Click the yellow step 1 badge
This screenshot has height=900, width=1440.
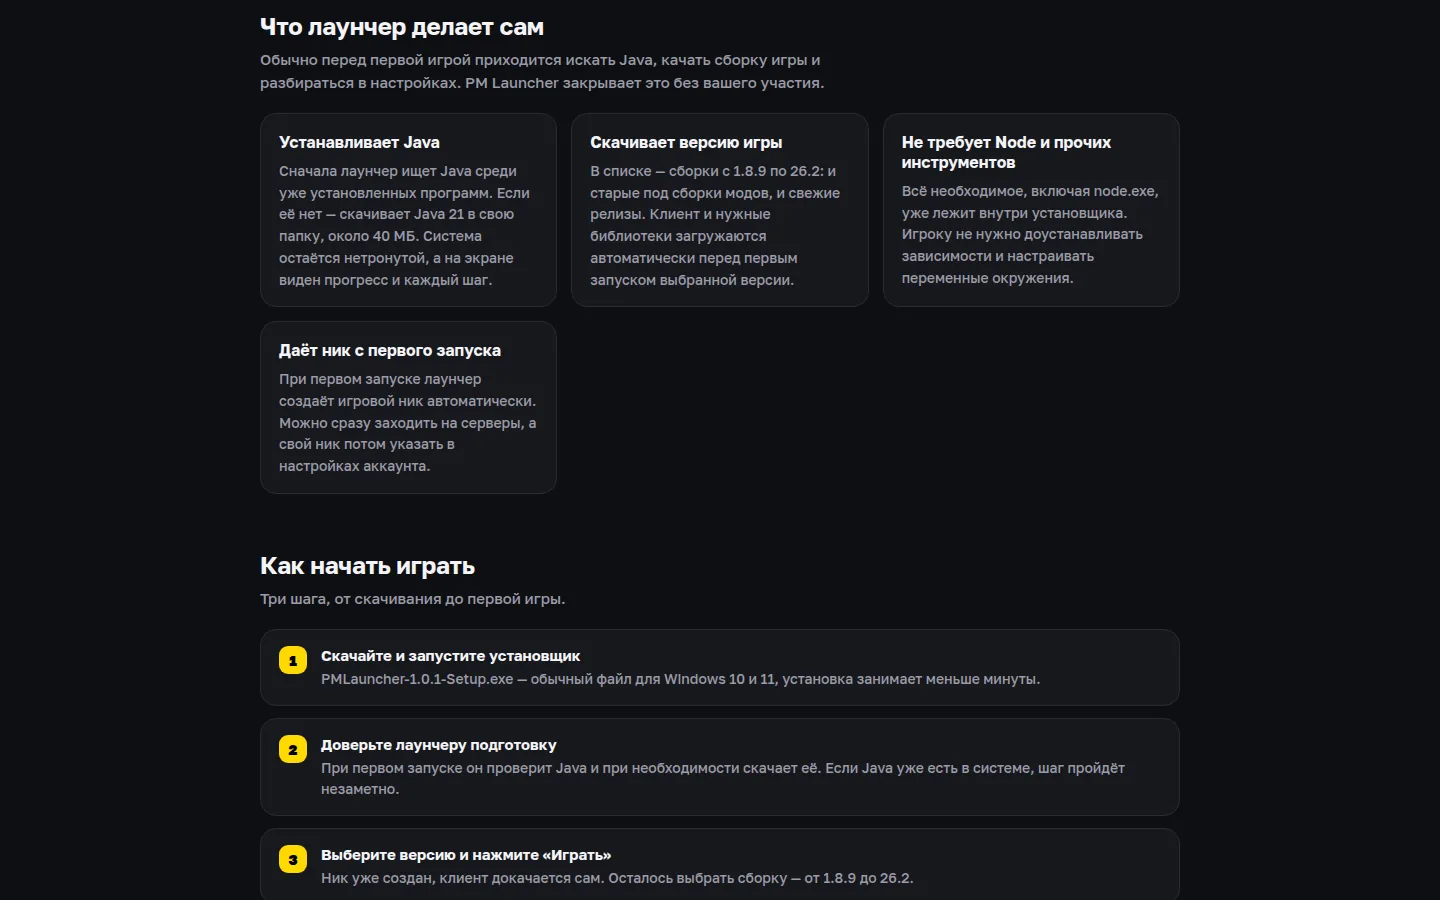click(293, 660)
